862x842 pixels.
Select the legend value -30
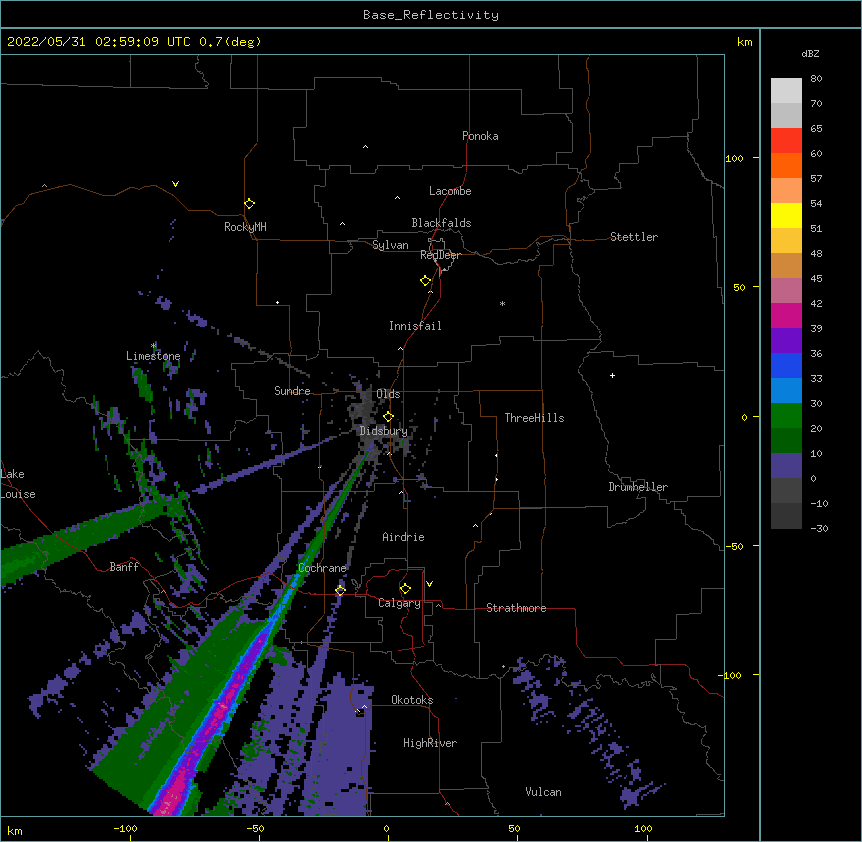point(819,528)
